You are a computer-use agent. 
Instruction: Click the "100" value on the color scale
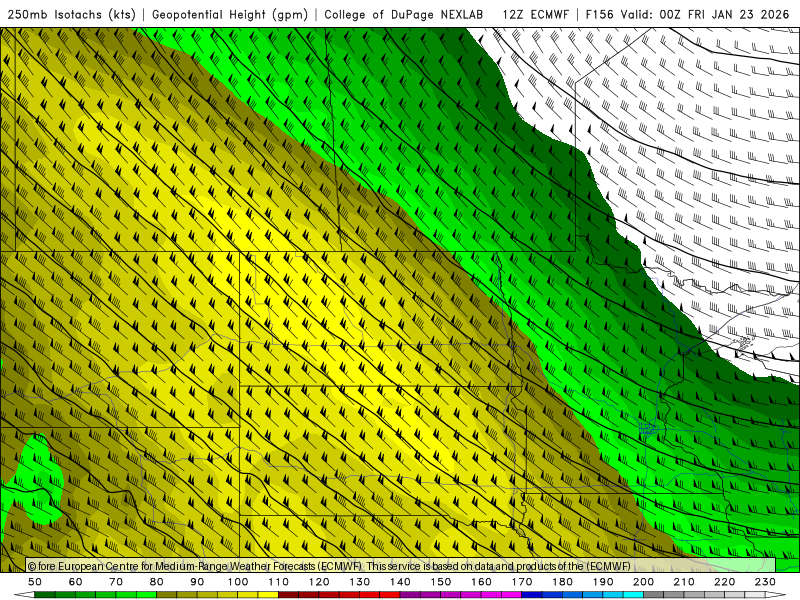238,582
